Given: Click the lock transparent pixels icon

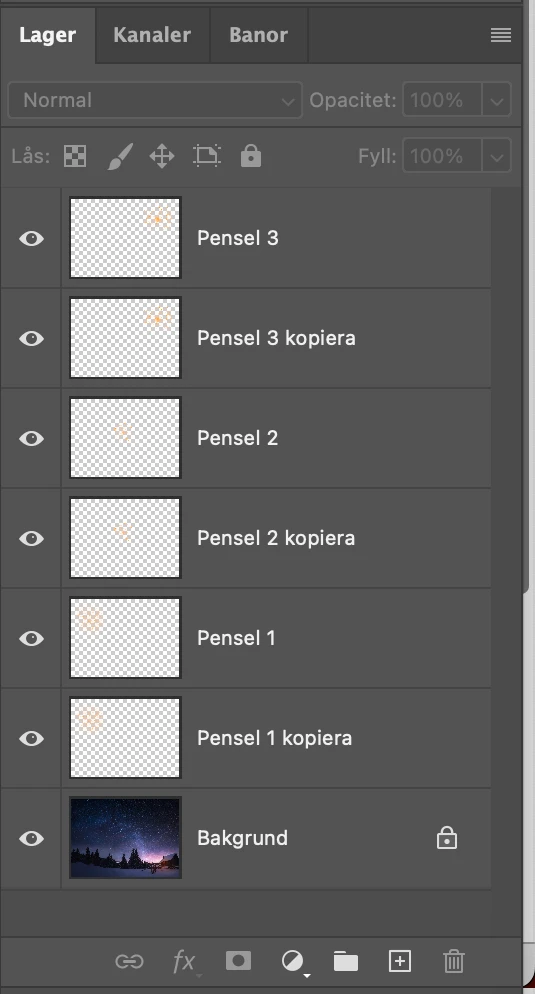Looking at the screenshot, I should [x=75, y=156].
